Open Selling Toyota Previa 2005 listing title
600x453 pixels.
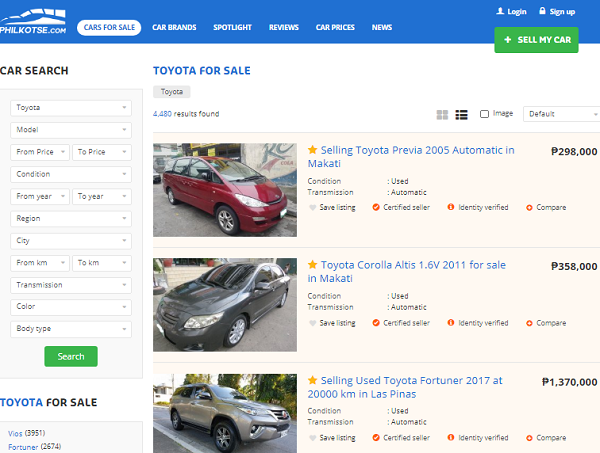411,156
